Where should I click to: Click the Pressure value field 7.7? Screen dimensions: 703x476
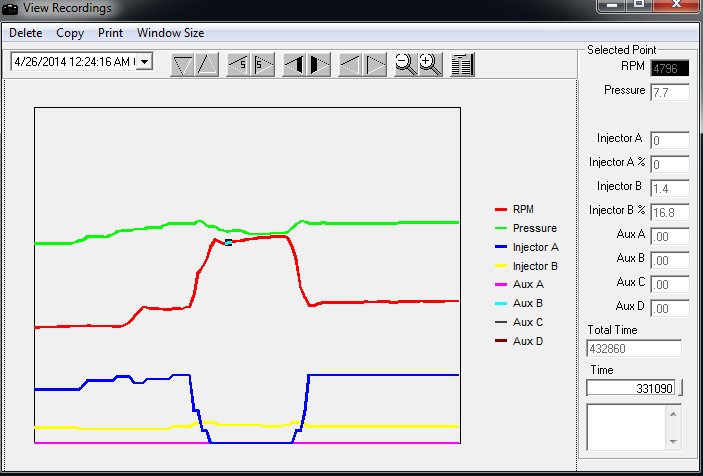[x=670, y=92]
